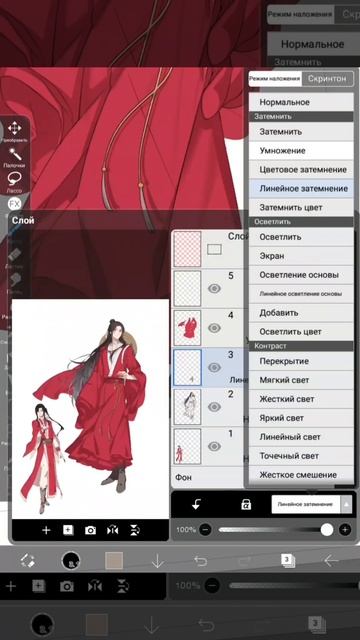Tap the rectangle icon on the selection layer
The width and height of the screenshot is (360, 640).
pos(214,249)
